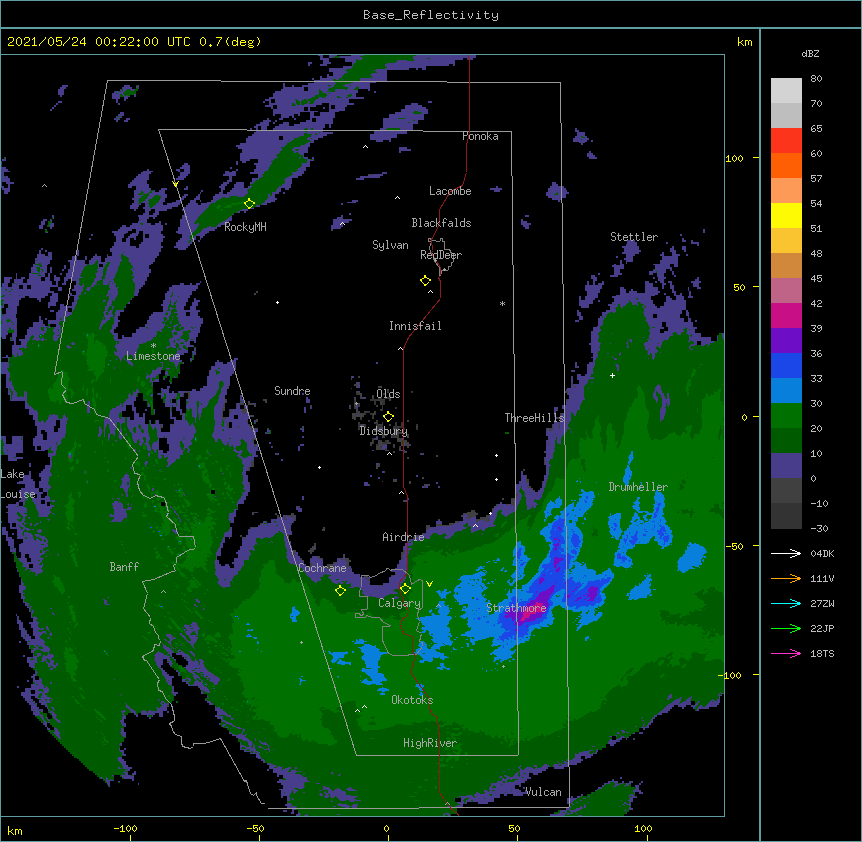The width and height of the screenshot is (862, 842).
Task: Click the Innisfail label on the map
Action: 415,326
